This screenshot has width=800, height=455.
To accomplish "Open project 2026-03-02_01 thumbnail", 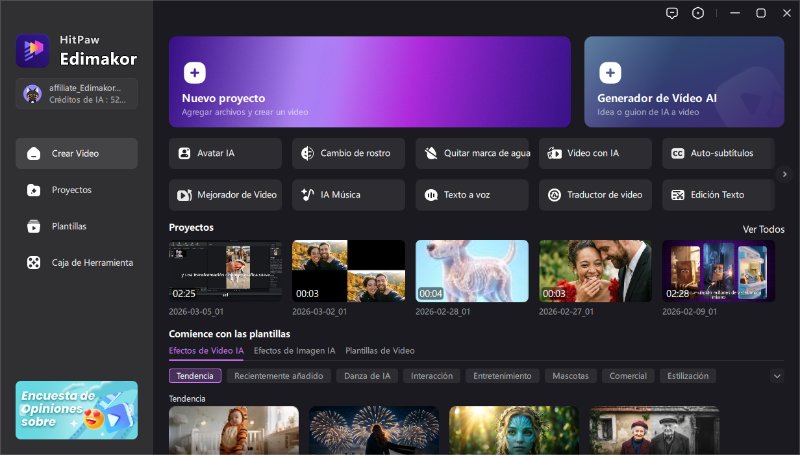I will pyautogui.click(x=348, y=271).
